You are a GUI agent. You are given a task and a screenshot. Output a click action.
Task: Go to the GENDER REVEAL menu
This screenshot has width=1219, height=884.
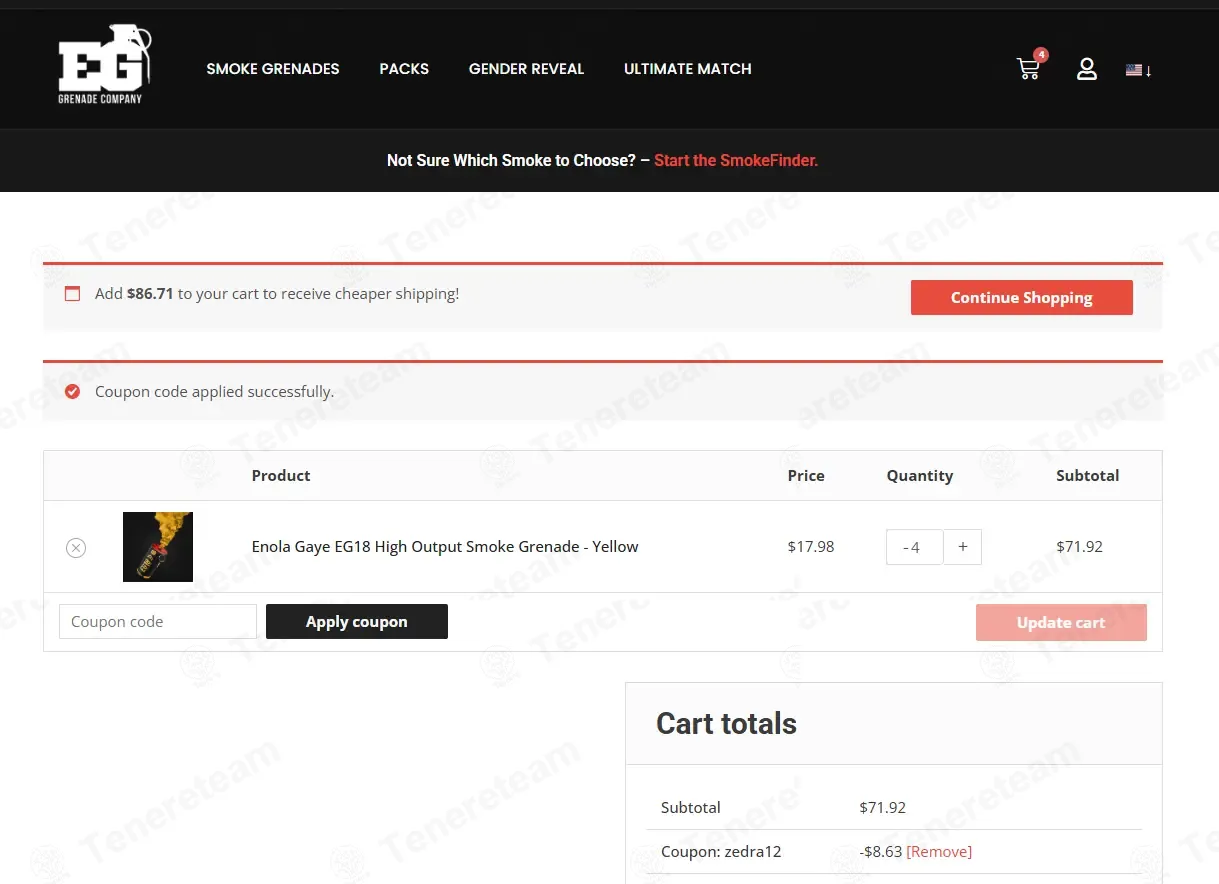click(526, 69)
